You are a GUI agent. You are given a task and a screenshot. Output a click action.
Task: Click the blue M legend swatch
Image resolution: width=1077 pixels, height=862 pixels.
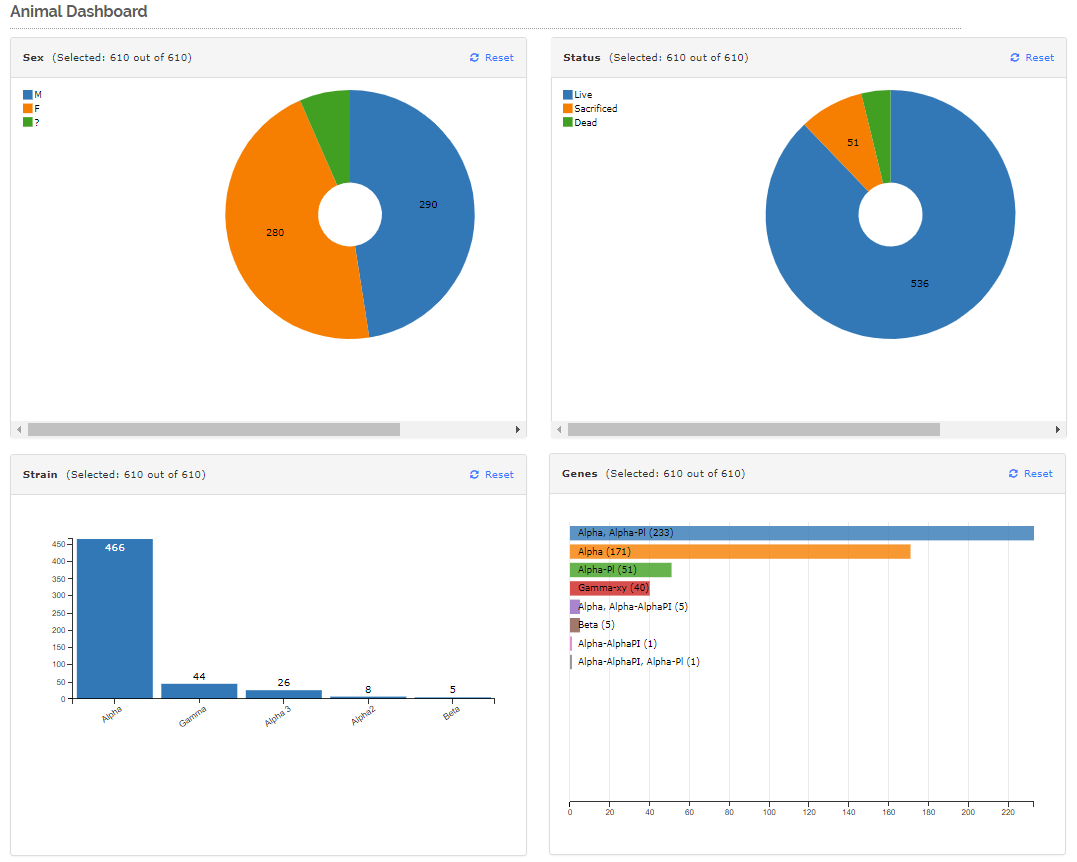[x=28, y=95]
